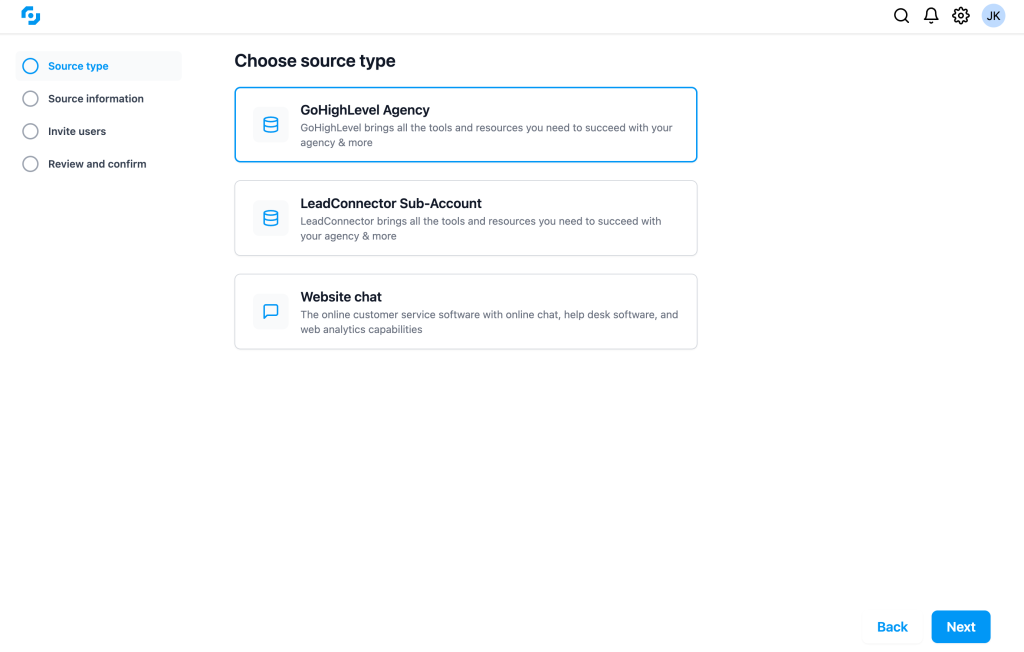
Task: Select the Source information step circle
Action: pyautogui.click(x=30, y=99)
